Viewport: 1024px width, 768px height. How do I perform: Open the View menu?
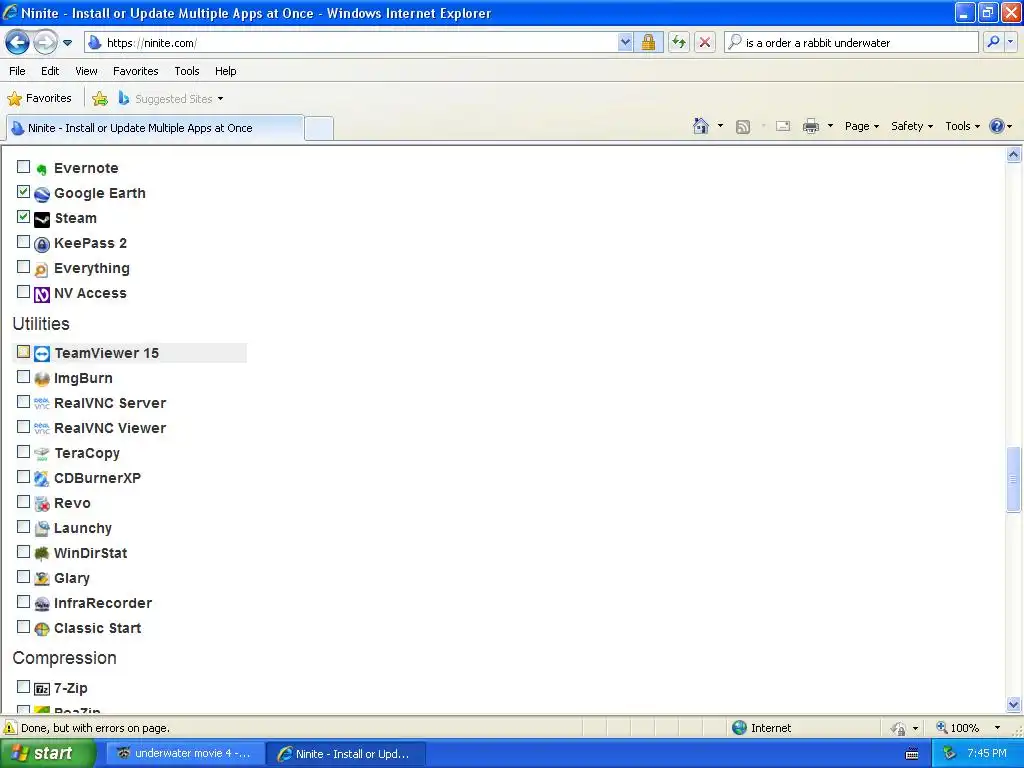86,71
